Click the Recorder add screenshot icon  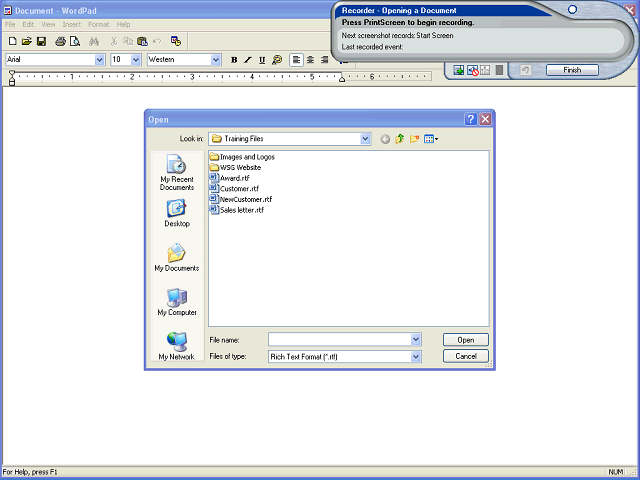click(459, 70)
